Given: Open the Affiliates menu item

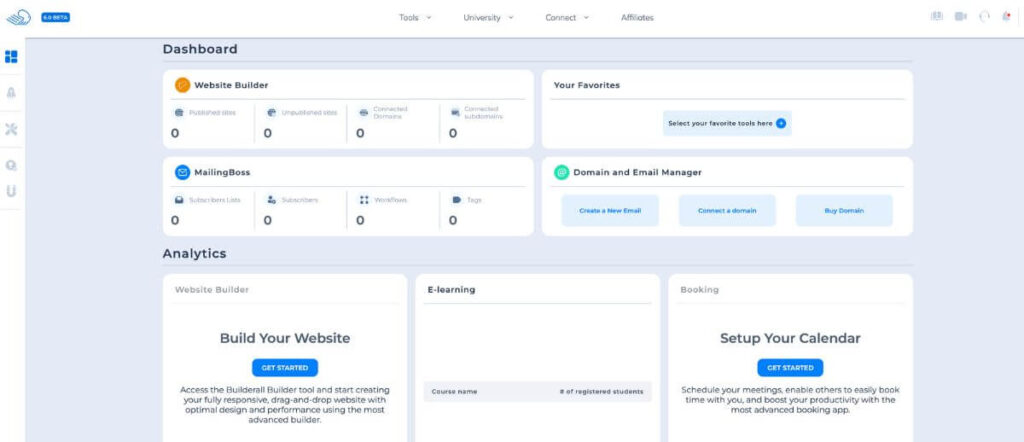Looking at the screenshot, I should click(637, 18).
